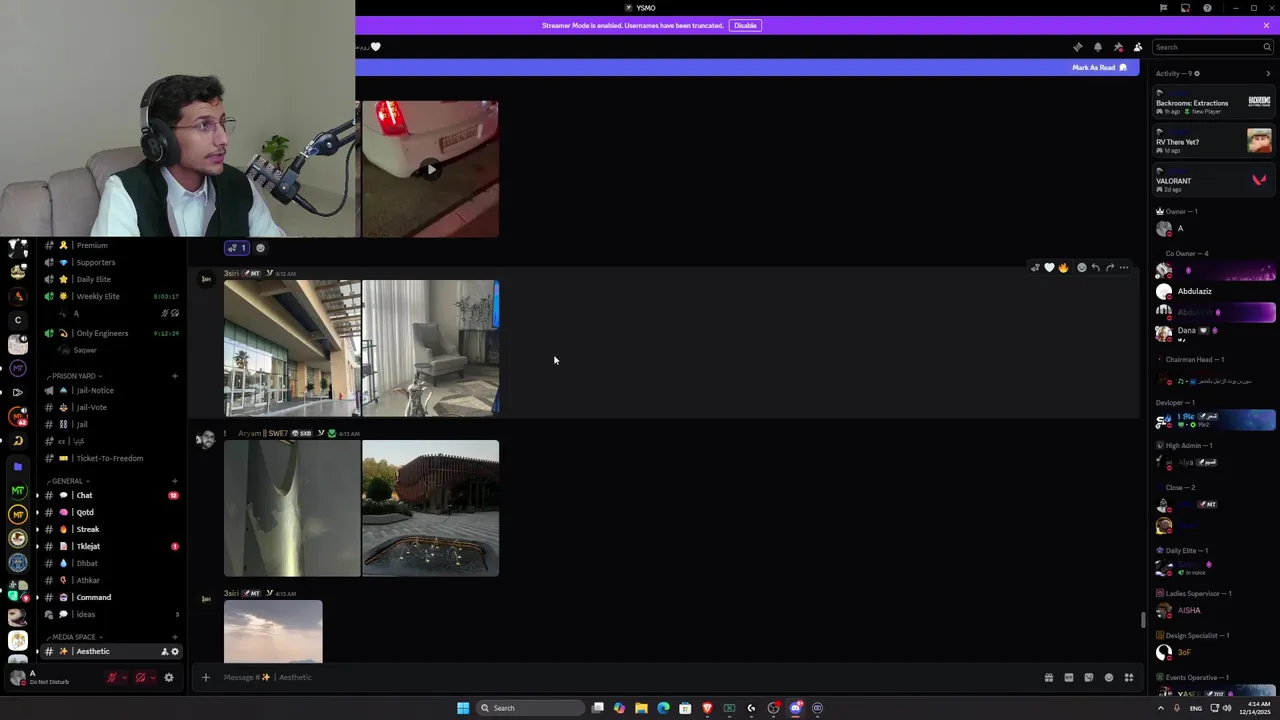Create channel in GENERAL category
This screenshot has width=1280, height=720.
(174, 481)
